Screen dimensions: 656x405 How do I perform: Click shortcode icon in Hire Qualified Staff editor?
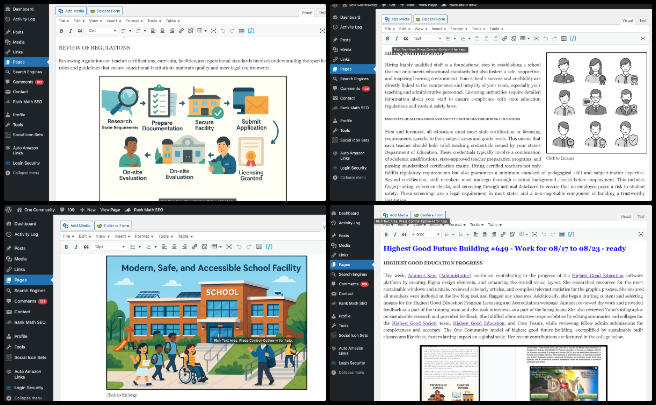tap(573, 38)
